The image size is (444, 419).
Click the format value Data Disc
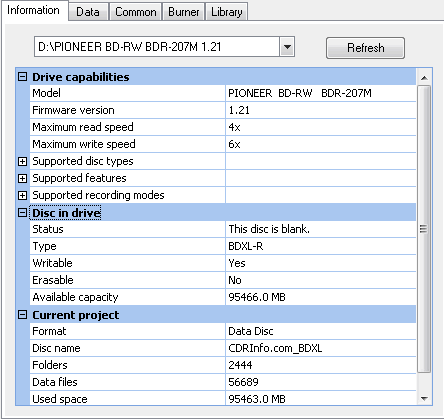pyautogui.click(x=251, y=331)
